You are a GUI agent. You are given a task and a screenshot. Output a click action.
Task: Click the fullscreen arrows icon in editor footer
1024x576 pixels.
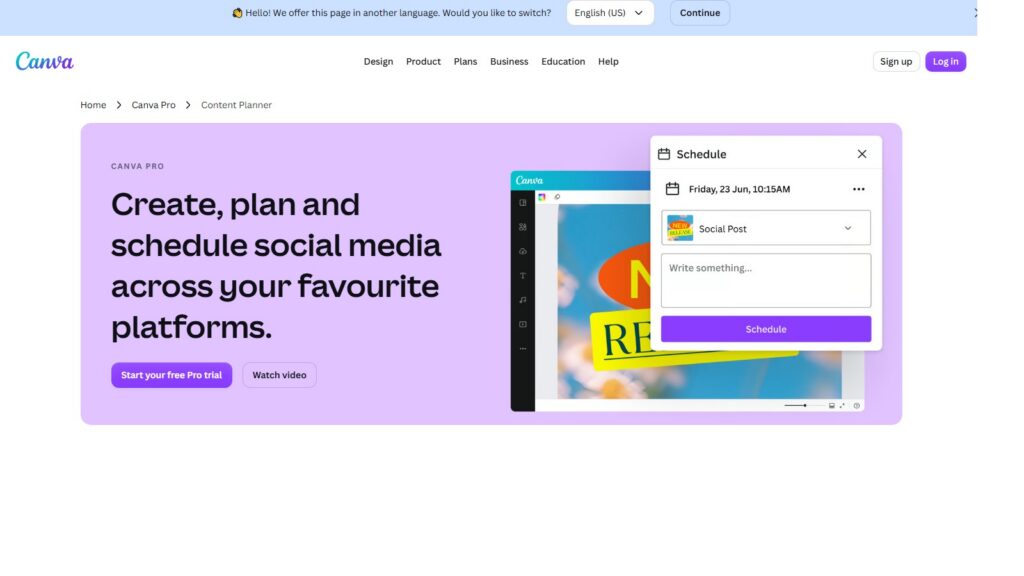tap(842, 406)
